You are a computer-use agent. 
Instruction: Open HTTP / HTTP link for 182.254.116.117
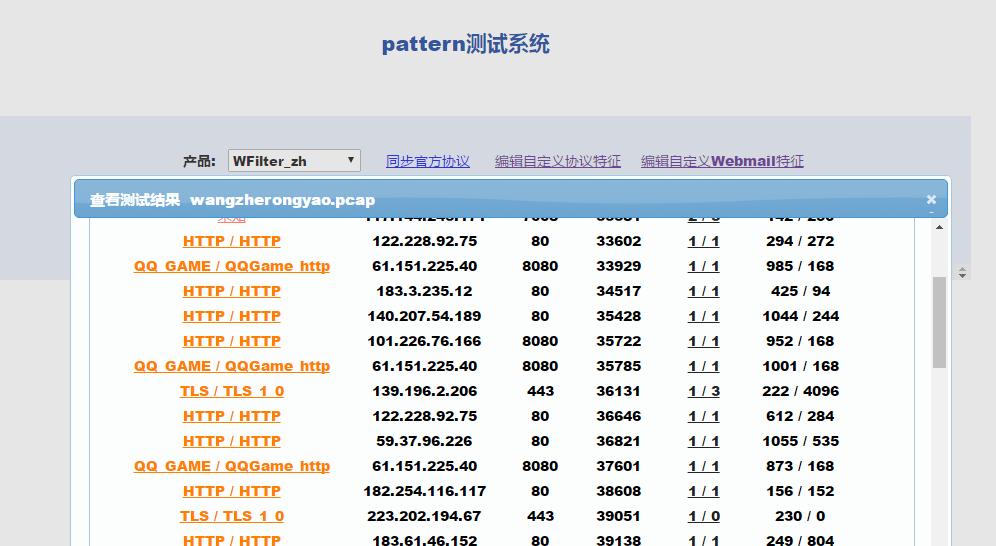click(232, 491)
